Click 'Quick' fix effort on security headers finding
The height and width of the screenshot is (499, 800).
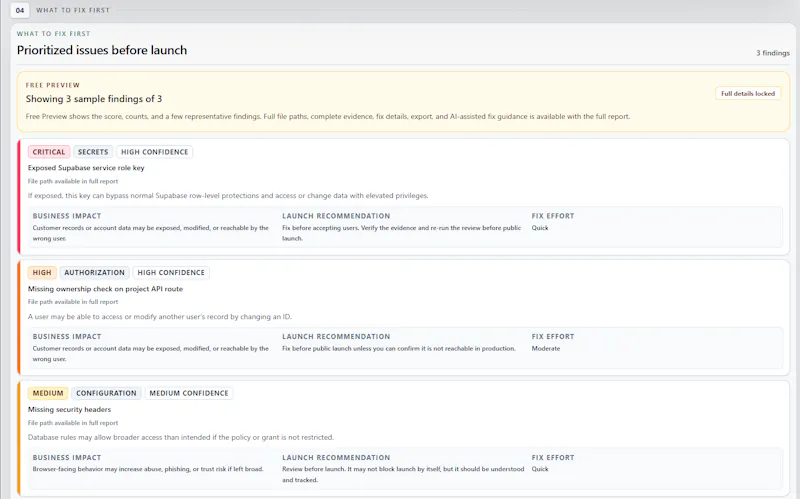pyautogui.click(x=540, y=469)
